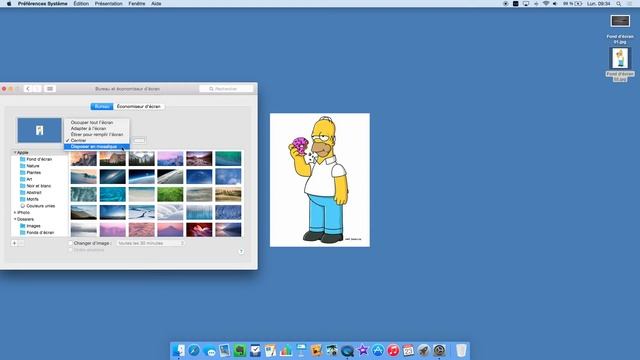Screen dimensions: 640x360
Task: Open the Aide menu
Action: [156, 3]
